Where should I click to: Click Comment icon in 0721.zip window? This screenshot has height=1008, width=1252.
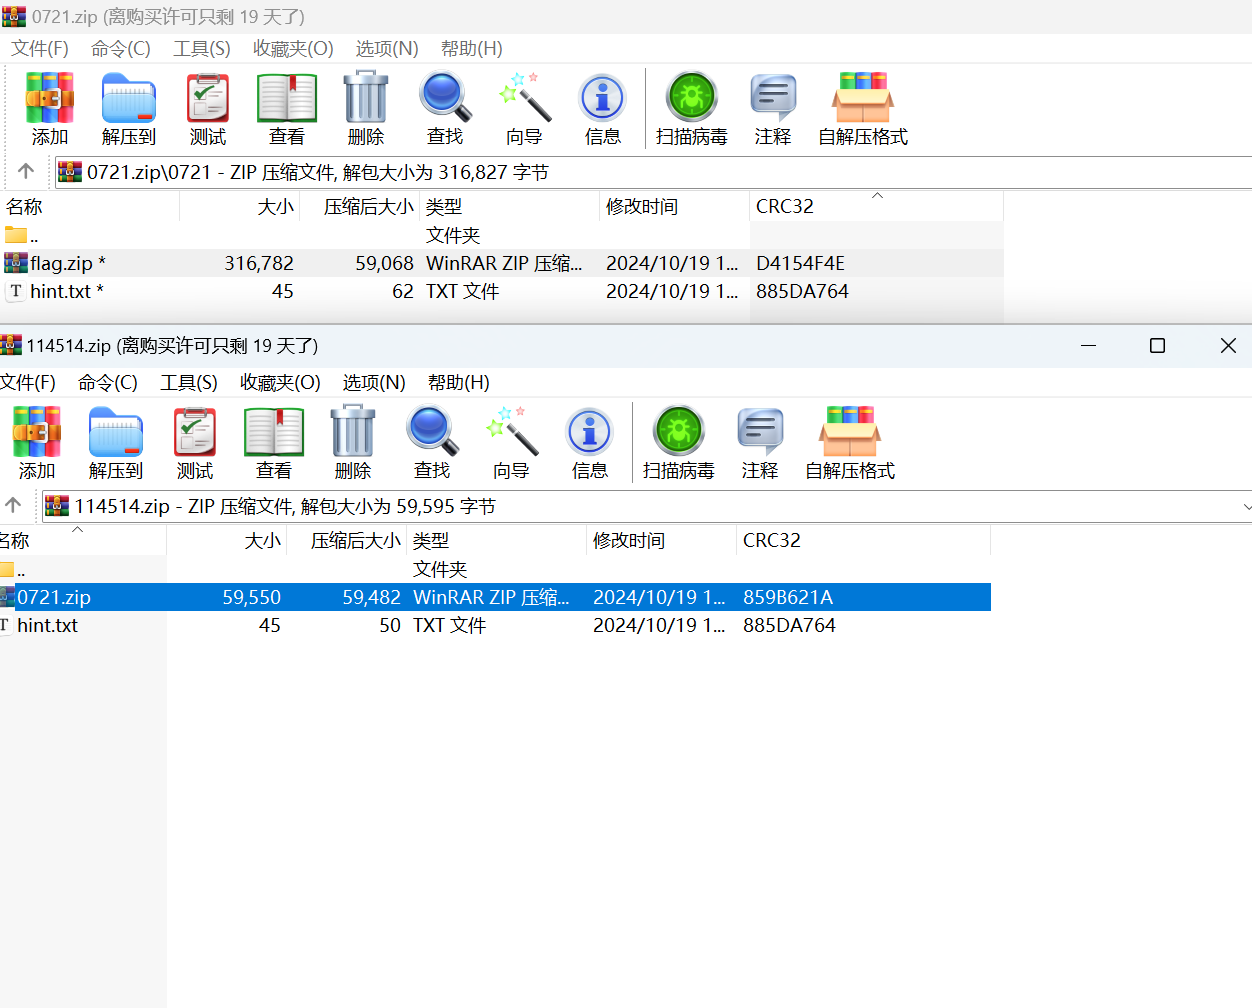(773, 98)
